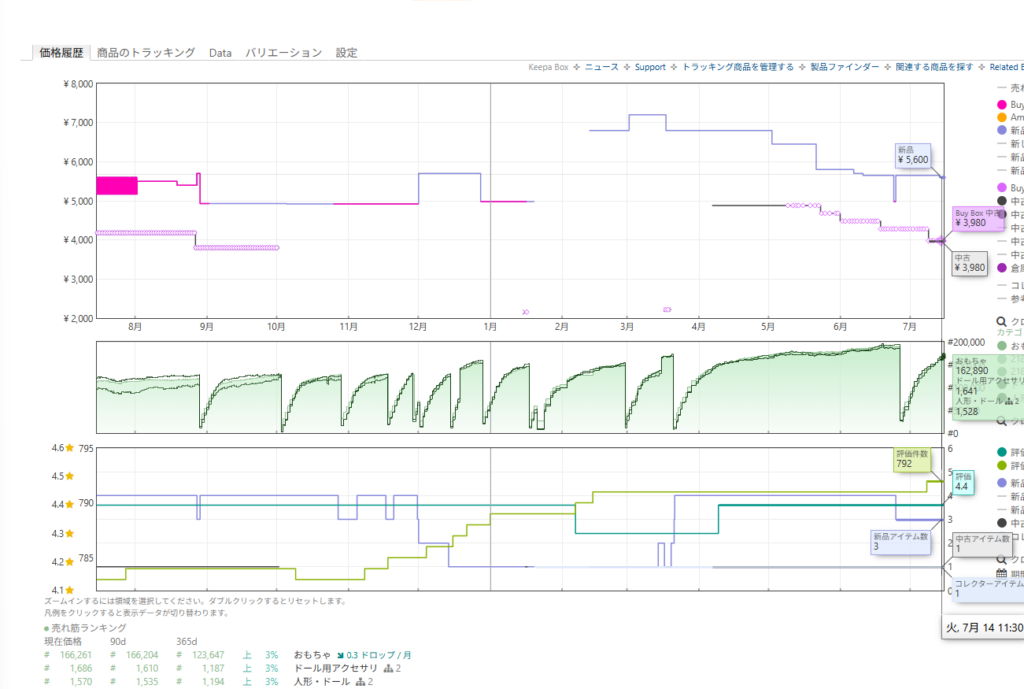Open the Data tab
The height and width of the screenshot is (689, 1024).
click(x=220, y=53)
